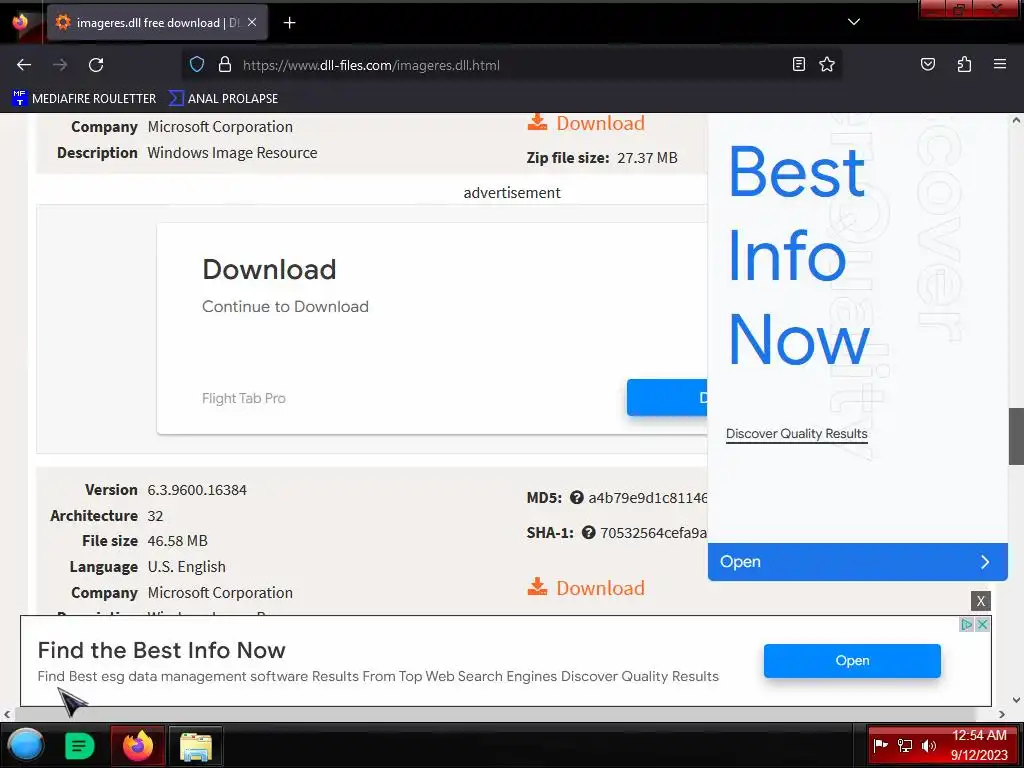This screenshot has height=768, width=1024.
Task: Click the version number 6.3.9600.16384
Action: [197, 490]
